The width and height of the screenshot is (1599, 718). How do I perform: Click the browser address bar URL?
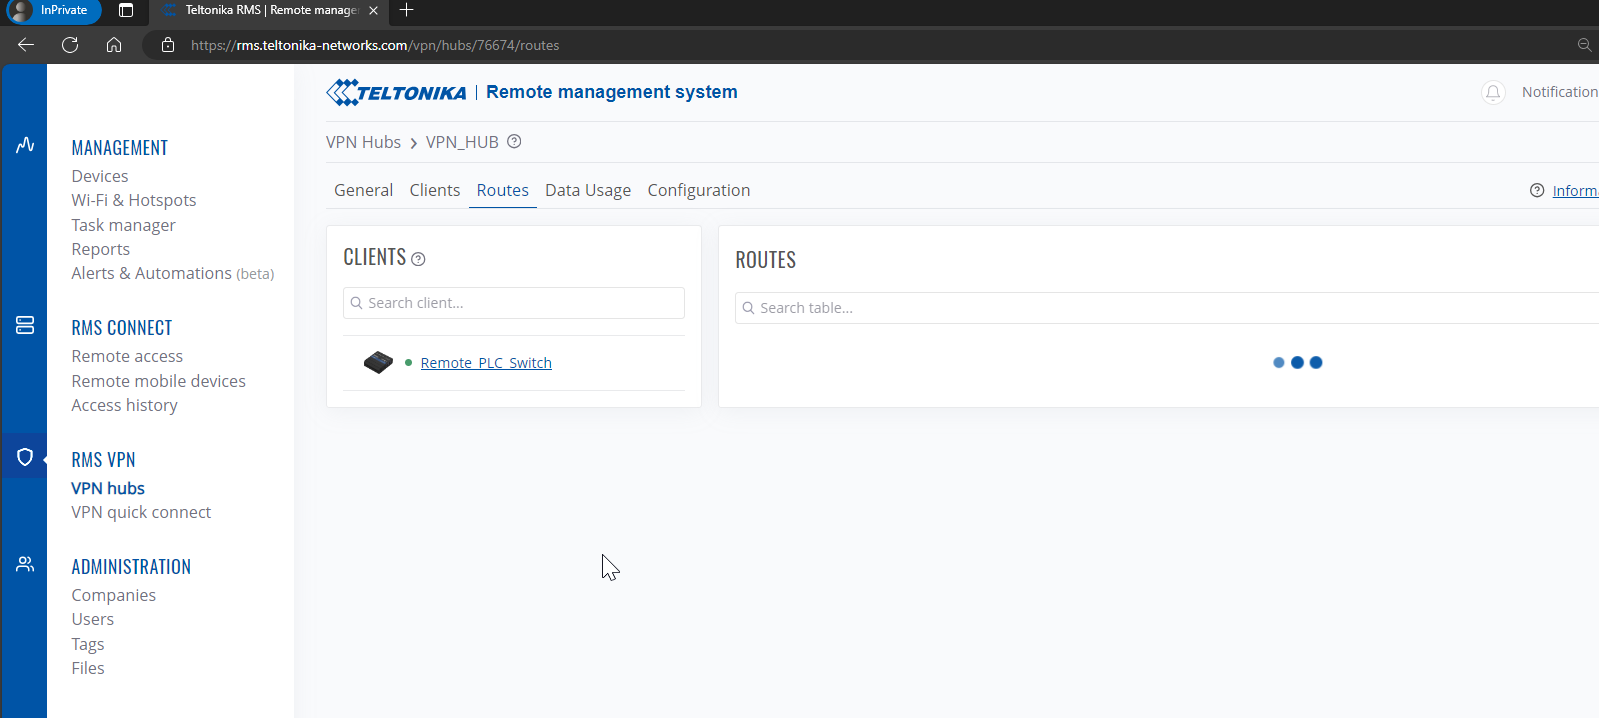point(375,45)
